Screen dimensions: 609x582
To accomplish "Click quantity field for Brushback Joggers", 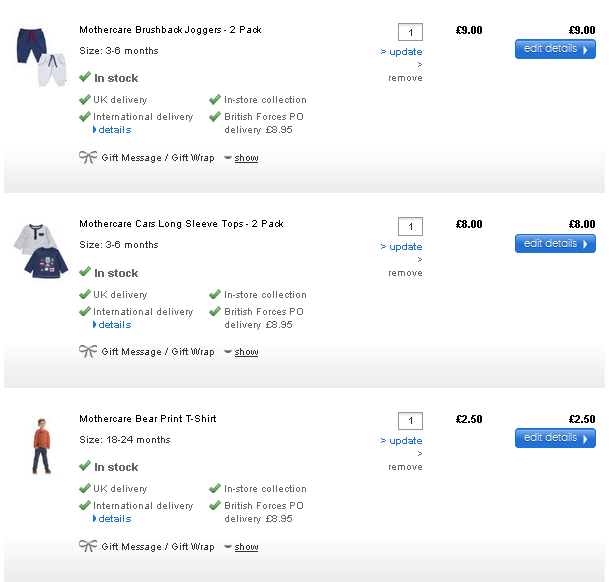I will click(x=410, y=32).
